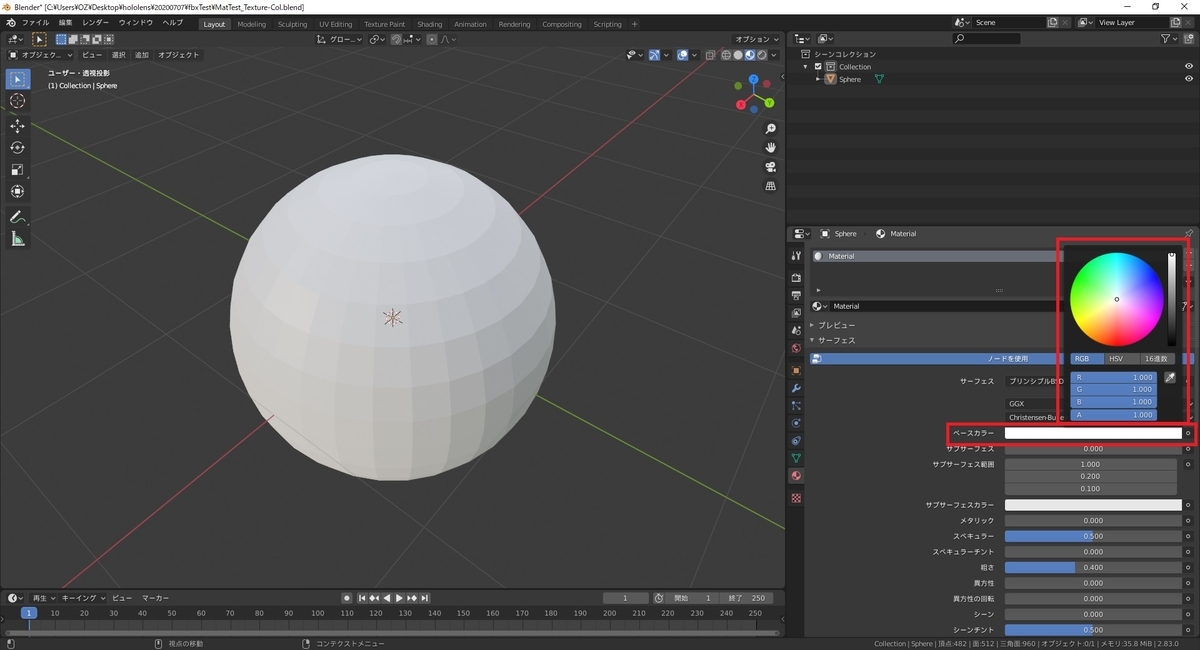Image resolution: width=1200 pixels, height=650 pixels.
Task: Open the Output properties tab
Action: pos(796,295)
